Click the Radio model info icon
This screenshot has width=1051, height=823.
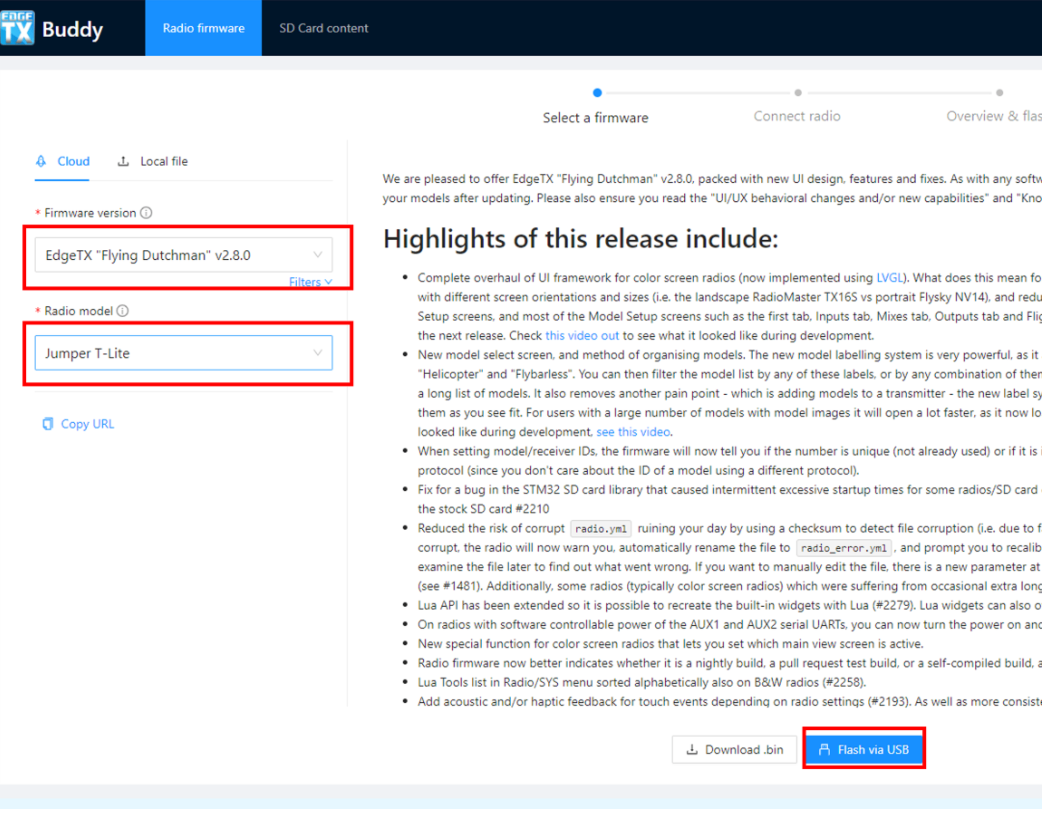click(x=123, y=313)
